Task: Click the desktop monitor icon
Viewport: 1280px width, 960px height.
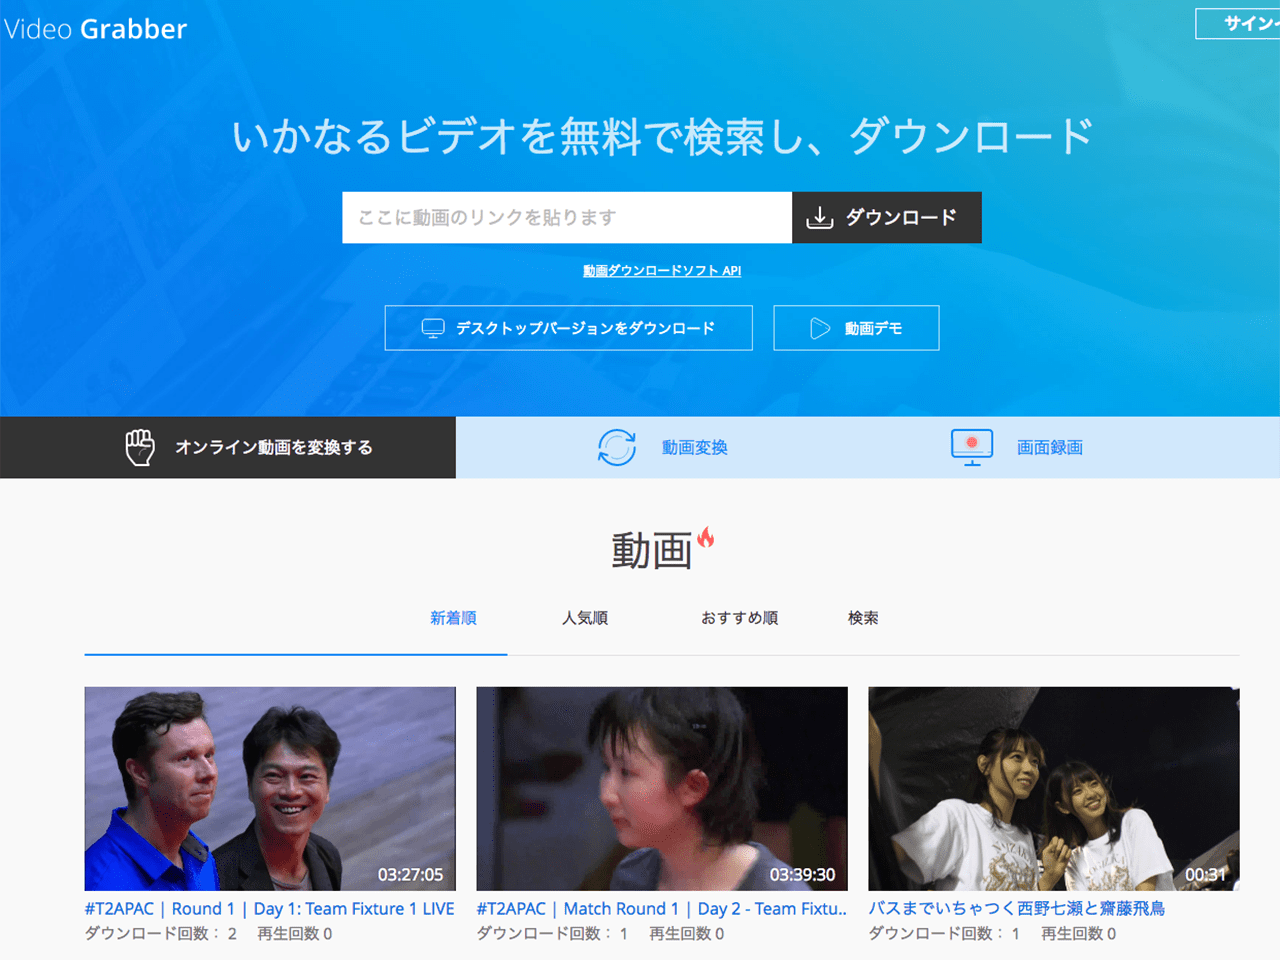Action: pos(433,328)
